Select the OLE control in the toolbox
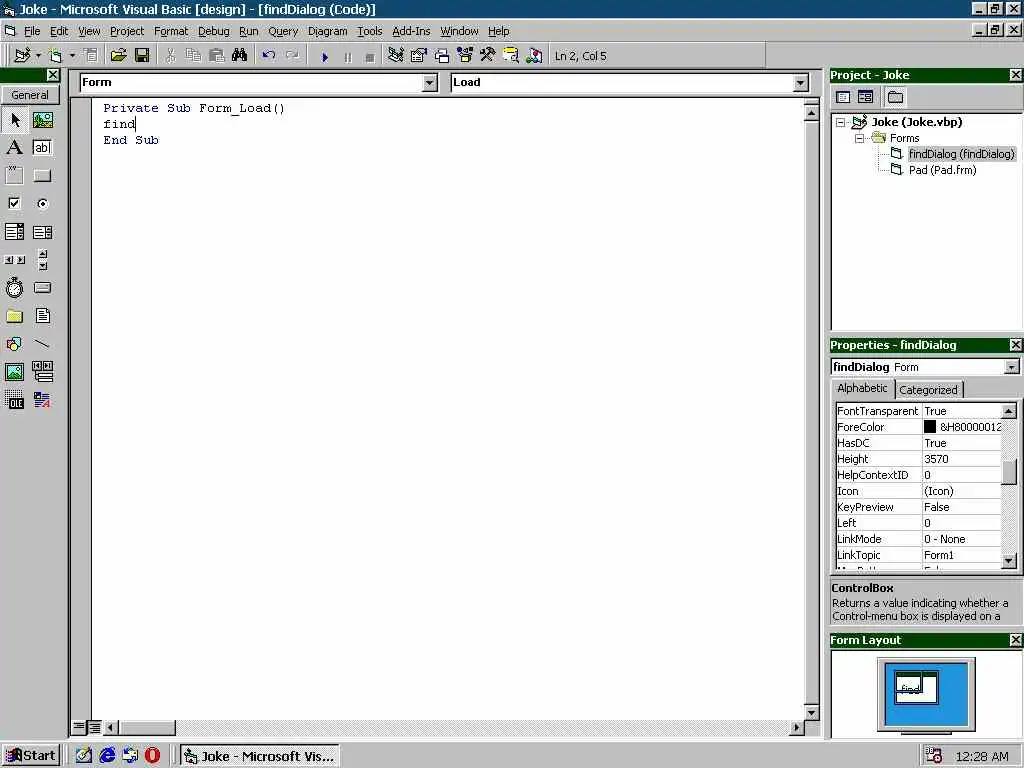 click(15, 399)
